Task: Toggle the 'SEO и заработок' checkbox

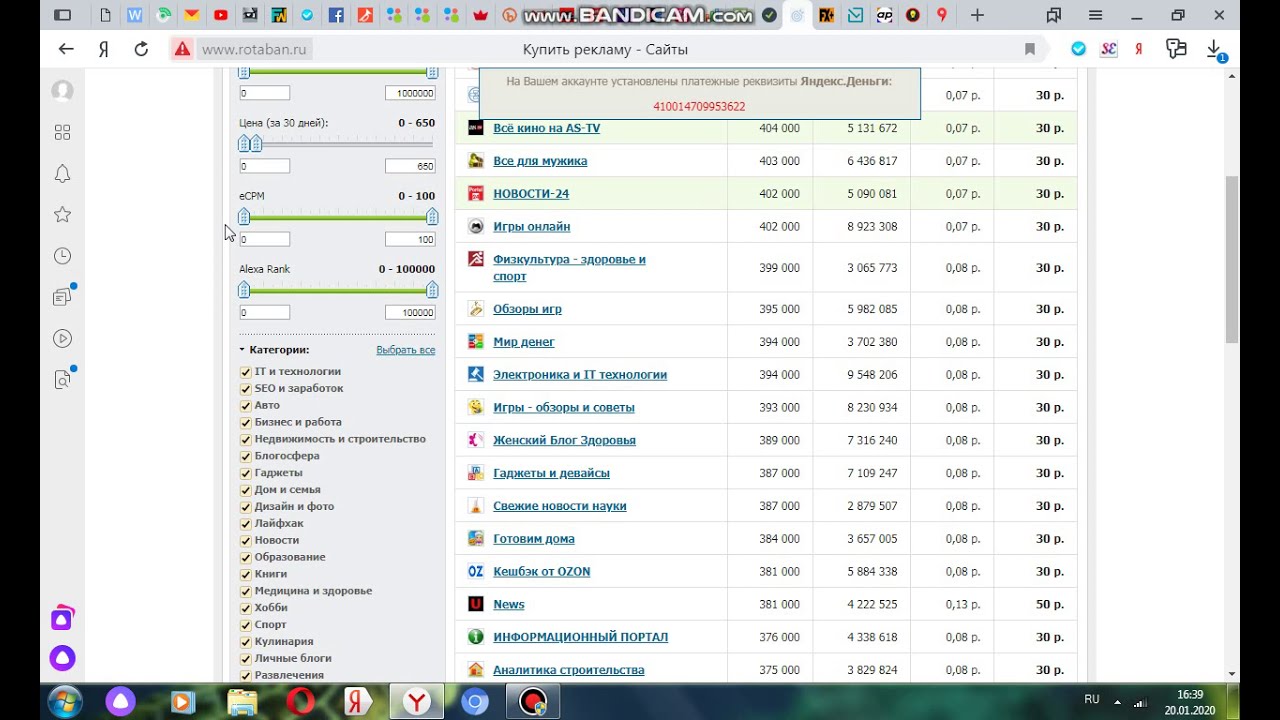Action: (245, 388)
